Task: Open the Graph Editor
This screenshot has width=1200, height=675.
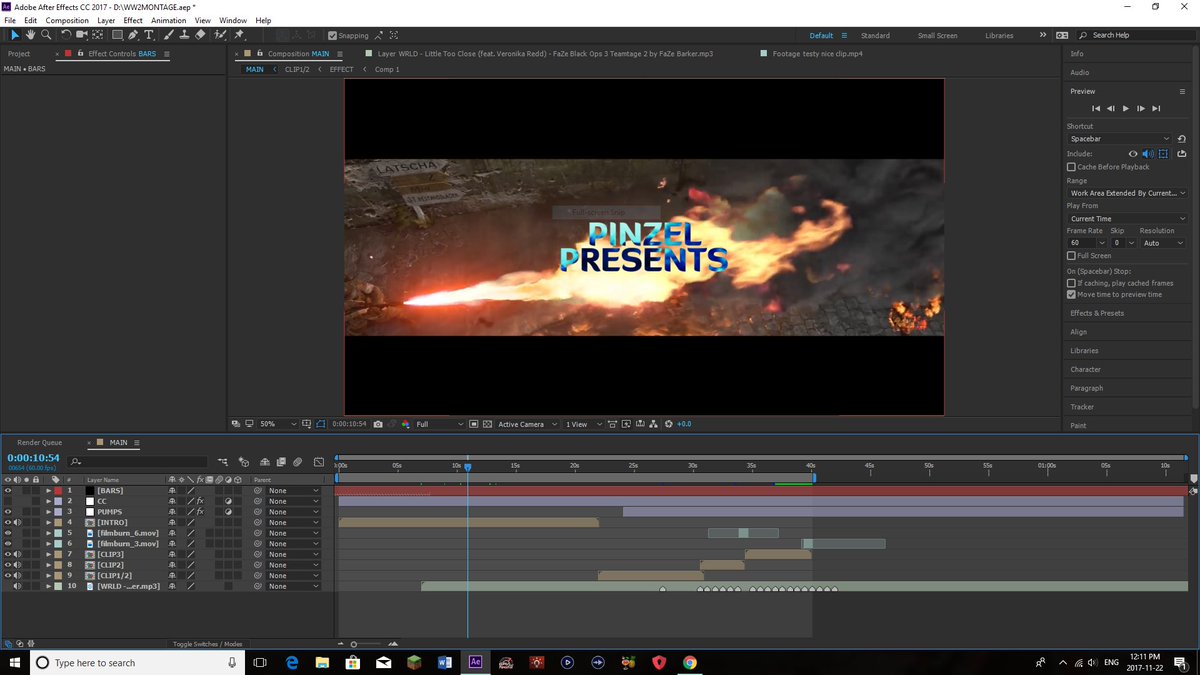Action: (319, 464)
